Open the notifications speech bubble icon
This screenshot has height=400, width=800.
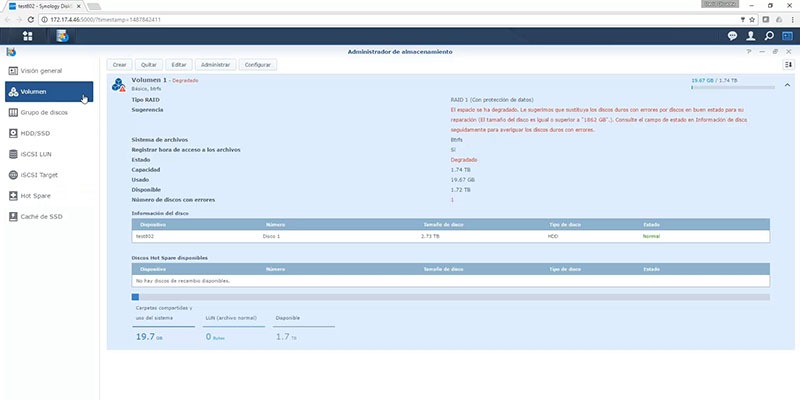732,36
